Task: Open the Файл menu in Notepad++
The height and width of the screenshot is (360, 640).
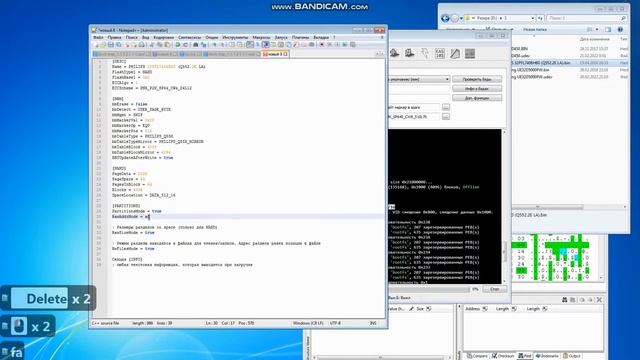Action: [98, 37]
